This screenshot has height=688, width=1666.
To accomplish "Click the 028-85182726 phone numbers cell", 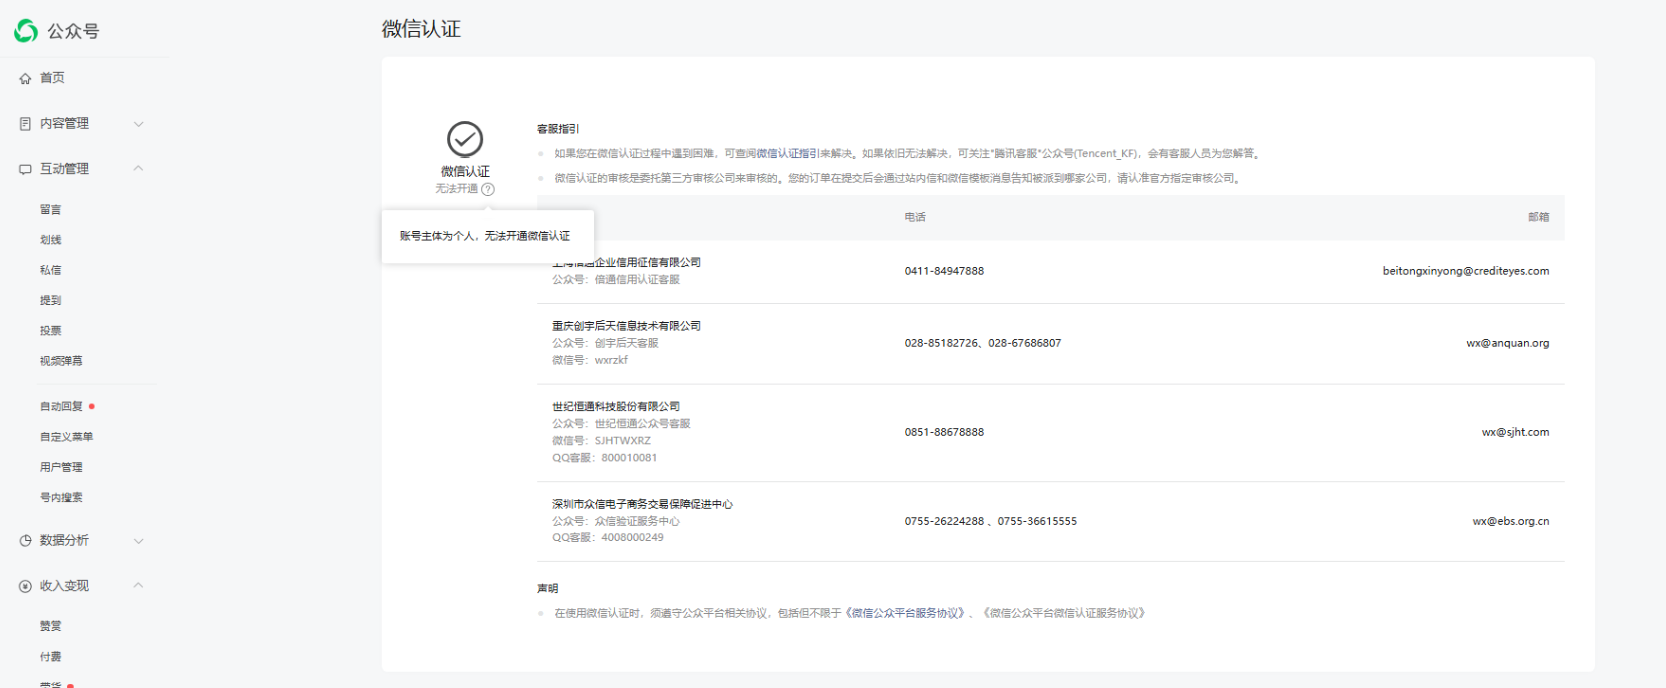I will (983, 343).
